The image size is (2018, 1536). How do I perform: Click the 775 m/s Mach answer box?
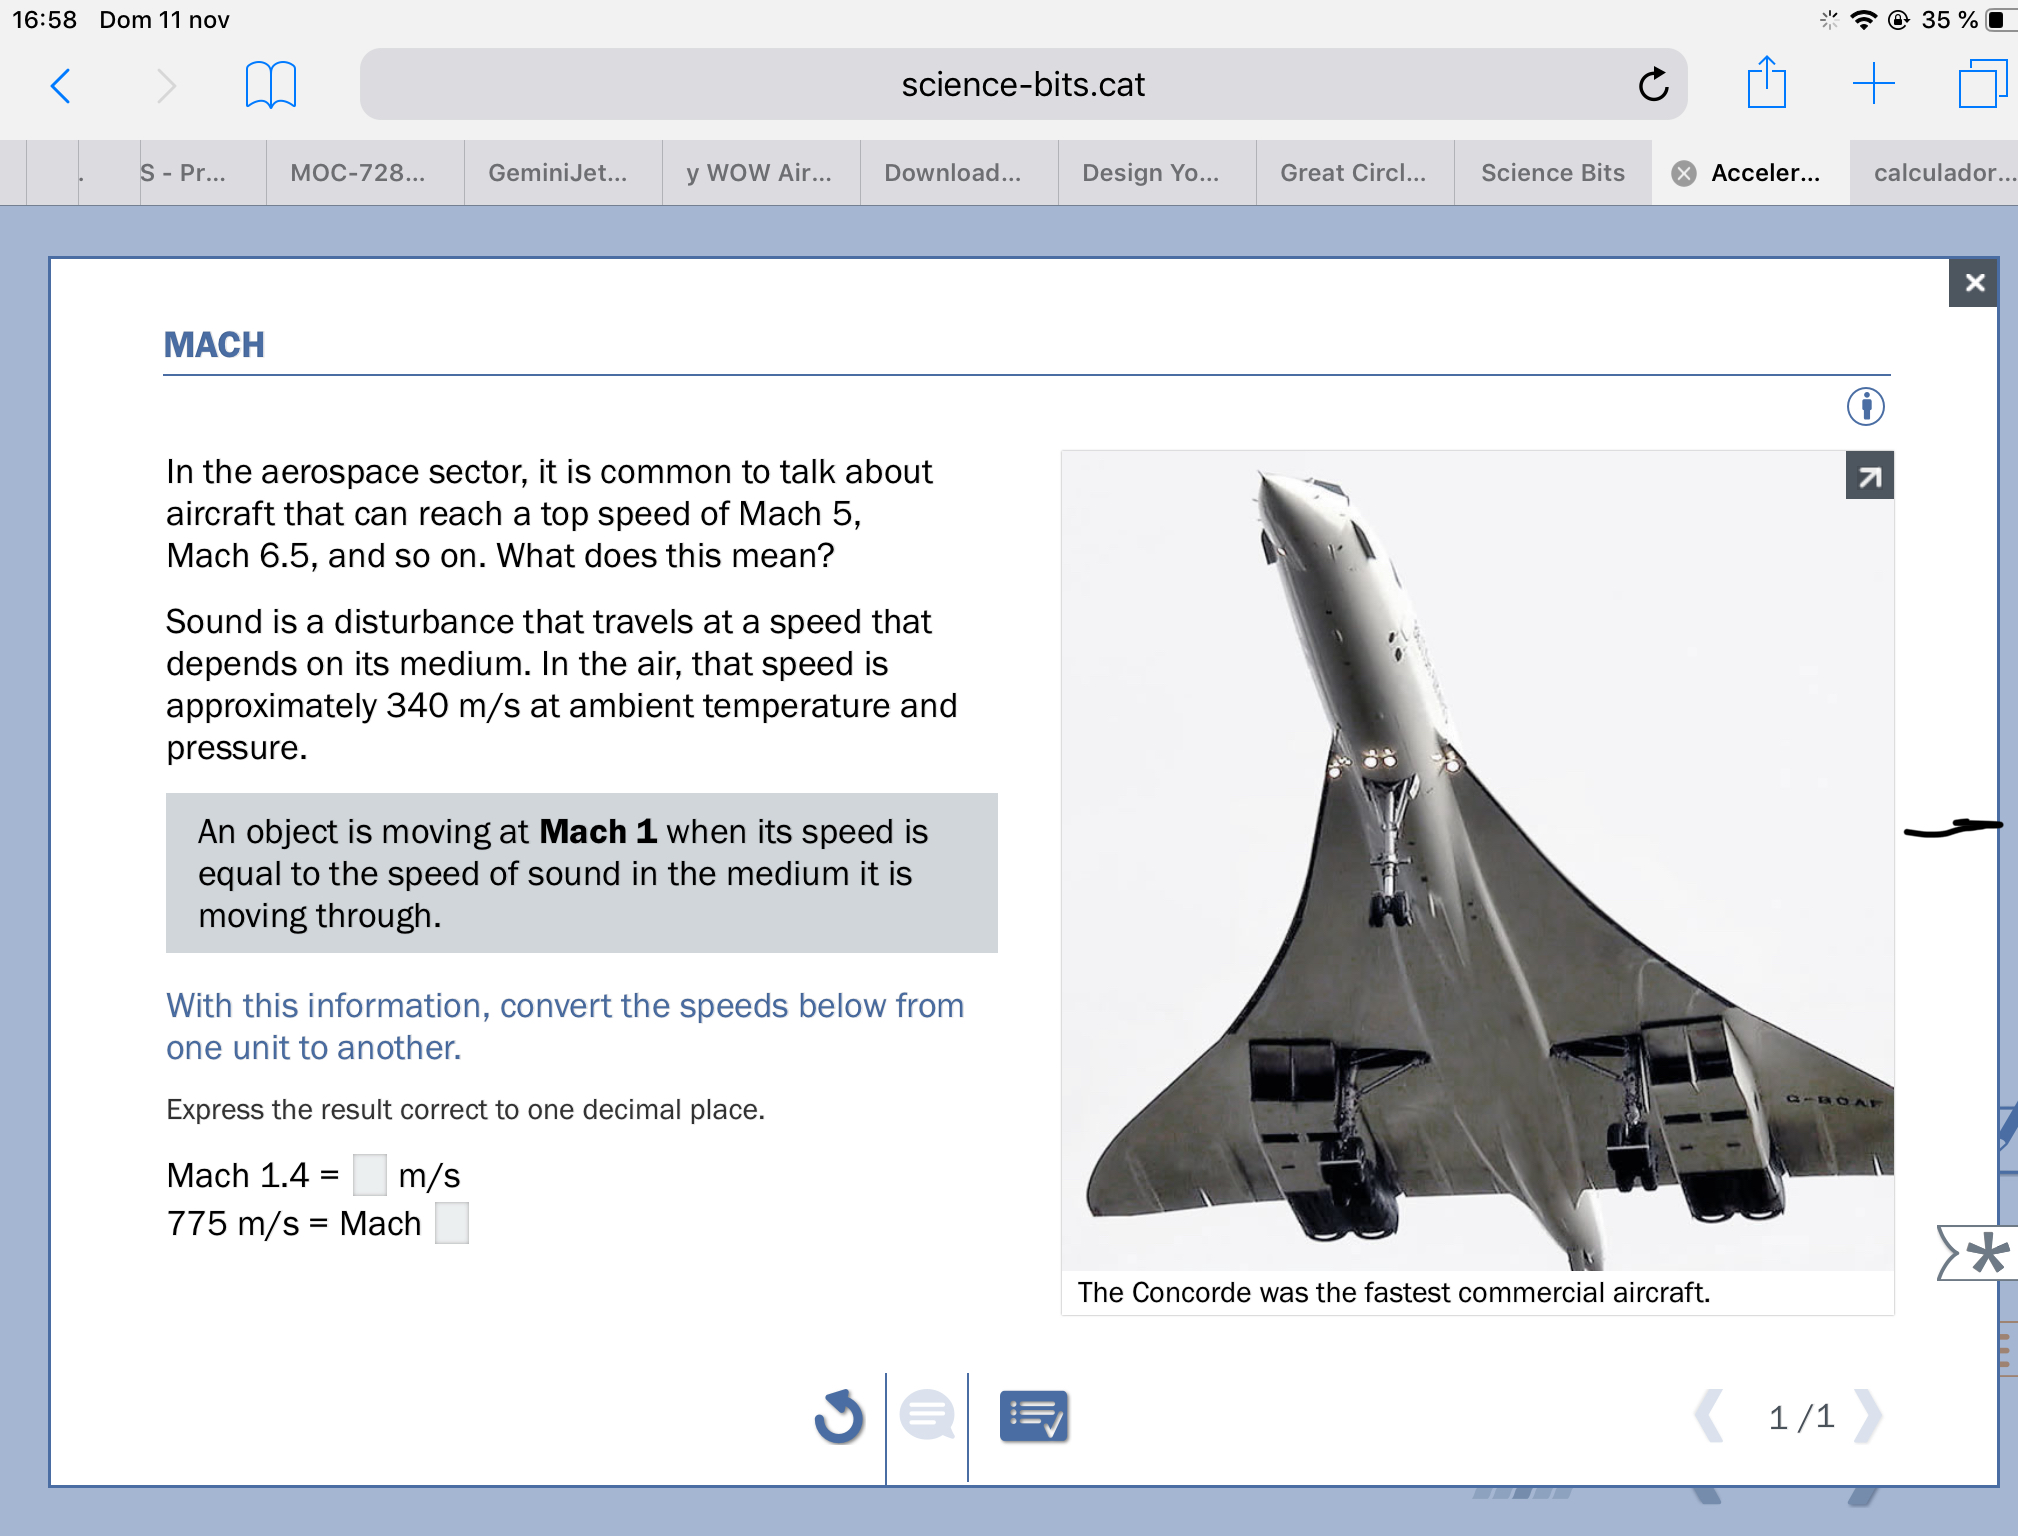tap(452, 1223)
